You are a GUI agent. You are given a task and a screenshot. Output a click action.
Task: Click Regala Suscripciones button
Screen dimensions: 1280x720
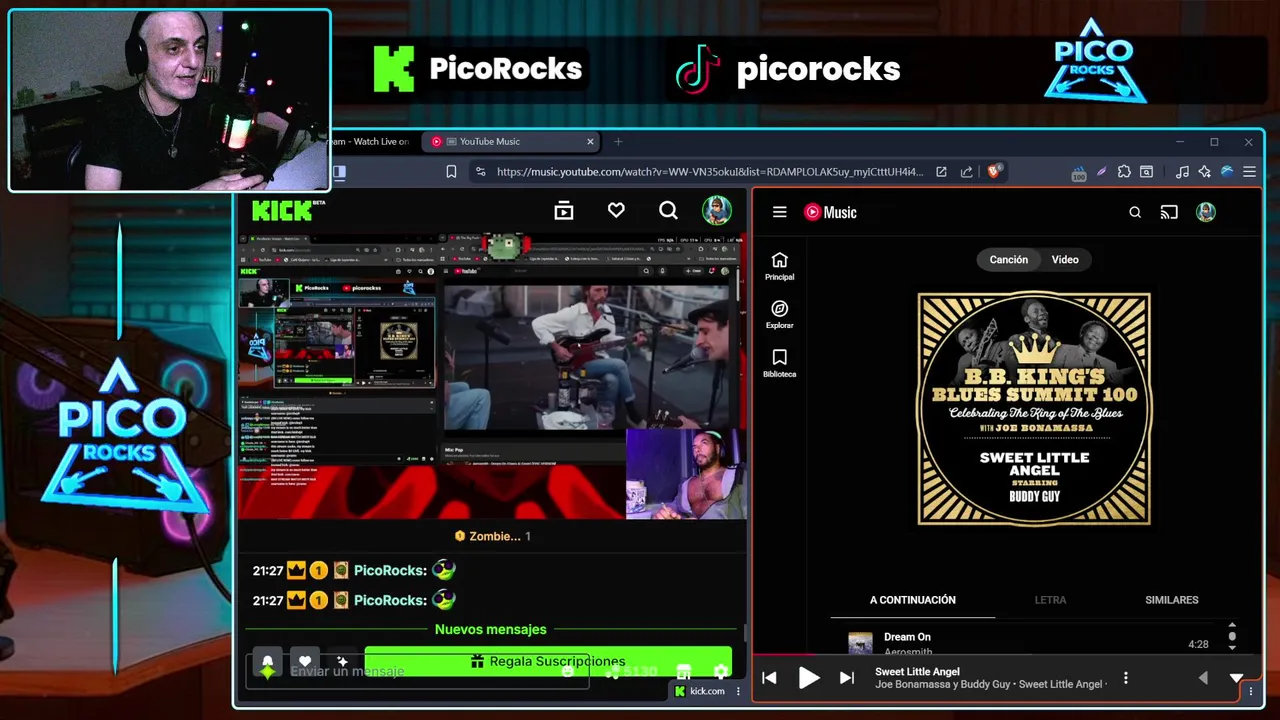(x=548, y=661)
